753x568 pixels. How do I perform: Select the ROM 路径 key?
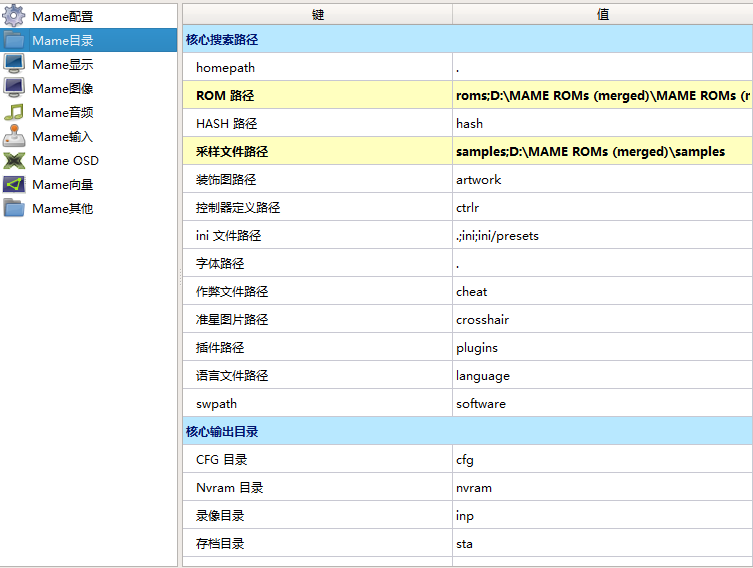coord(317,95)
